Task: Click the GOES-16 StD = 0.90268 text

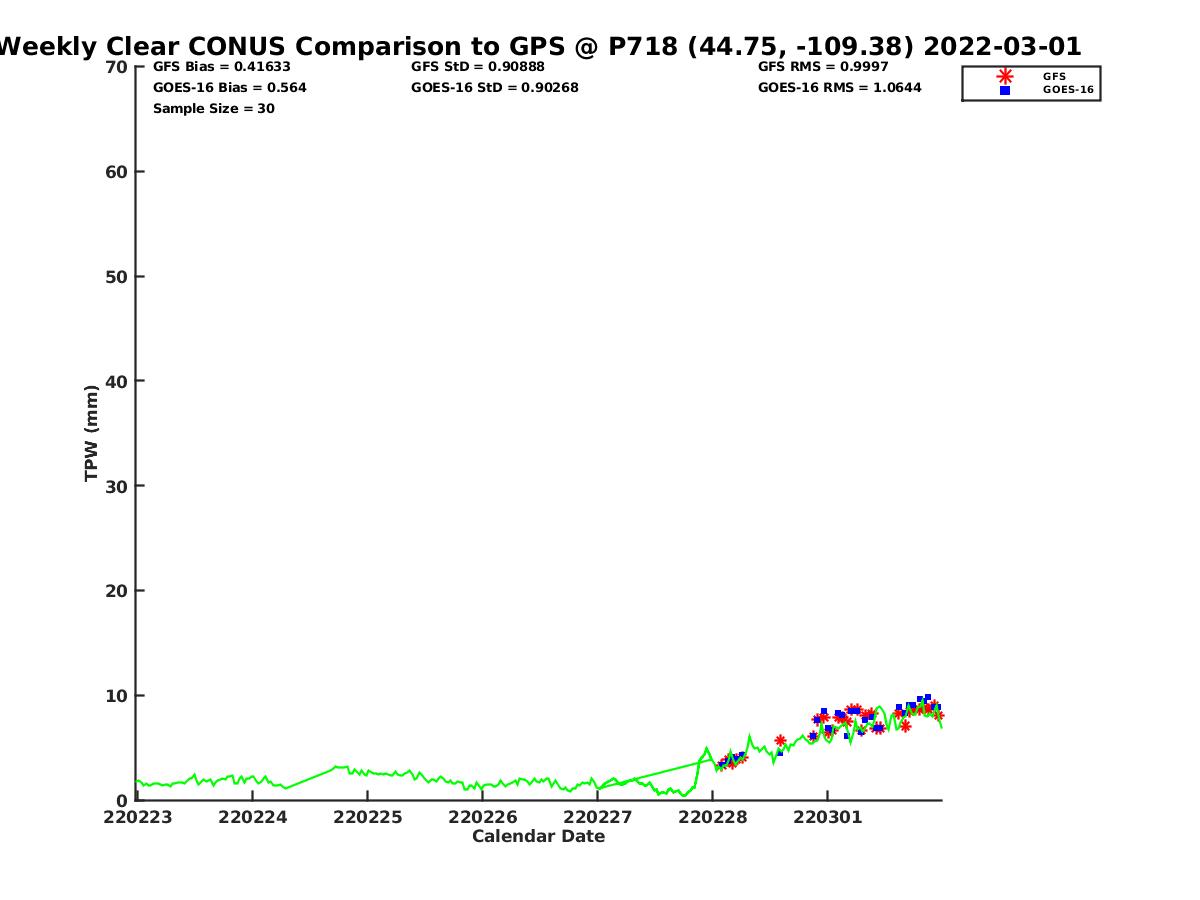Action: pyautogui.click(x=495, y=88)
